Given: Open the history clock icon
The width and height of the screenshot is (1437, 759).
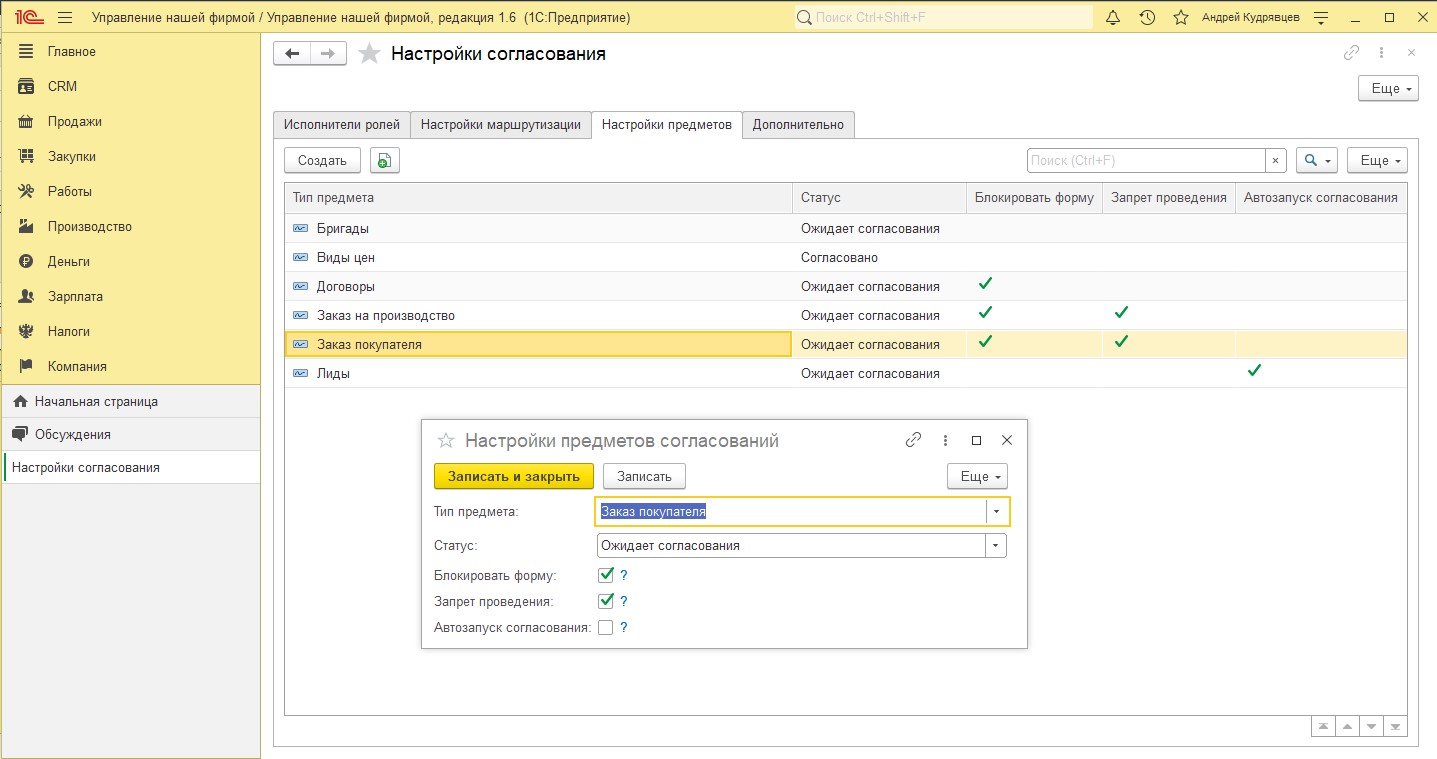Looking at the screenshot, I should [x=1147, y=18].
